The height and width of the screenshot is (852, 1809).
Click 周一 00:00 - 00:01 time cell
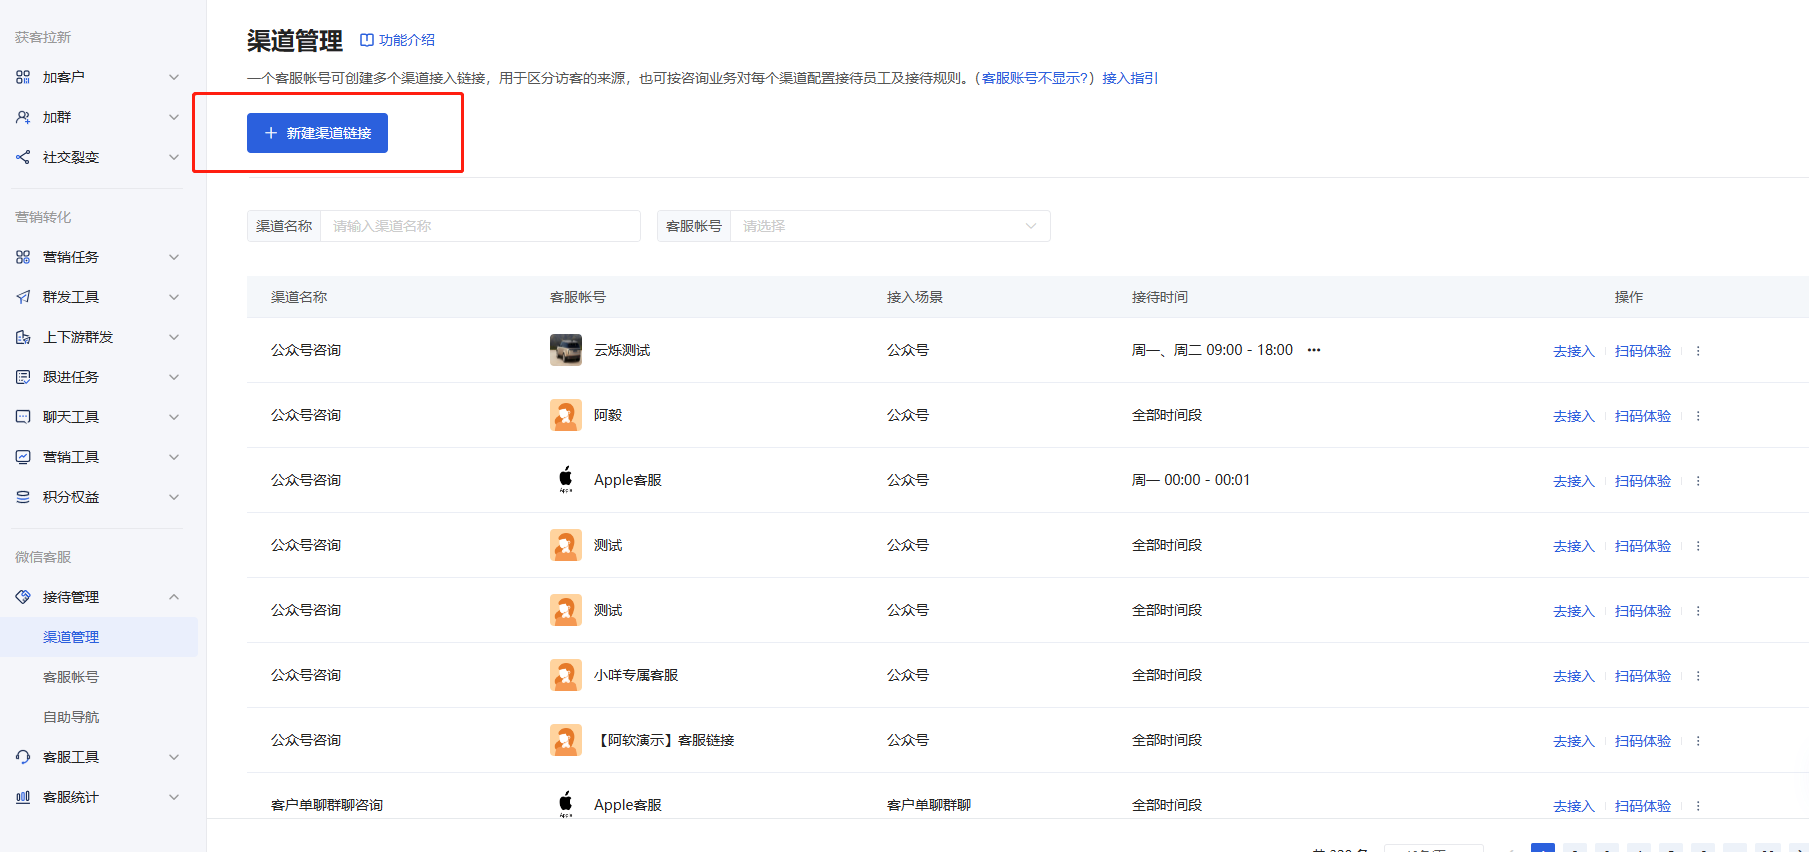click(x=1191, y=480)
